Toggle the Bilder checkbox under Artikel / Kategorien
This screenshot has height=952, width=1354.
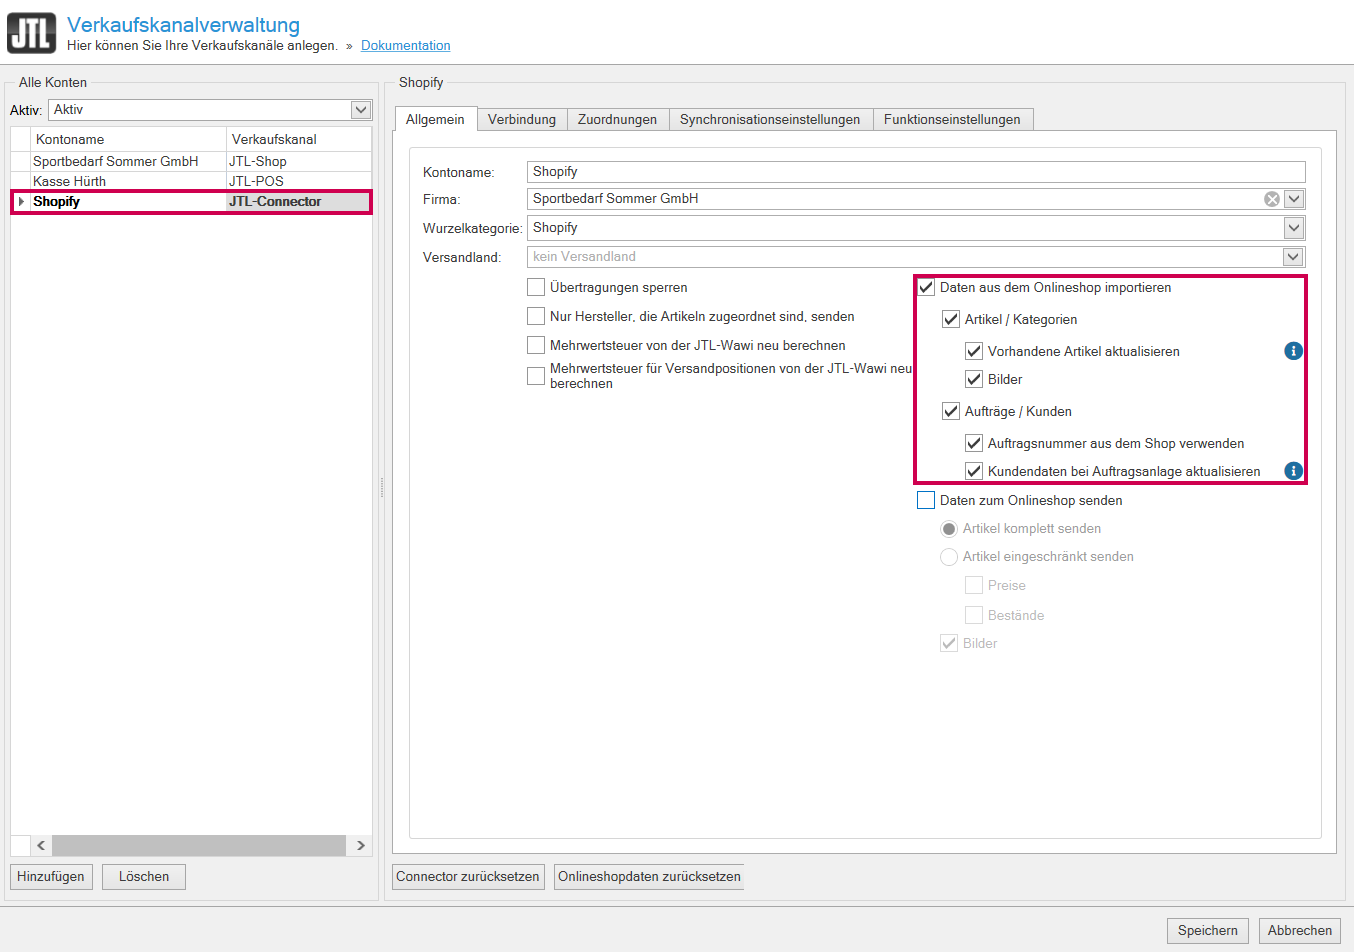(974, 379)
